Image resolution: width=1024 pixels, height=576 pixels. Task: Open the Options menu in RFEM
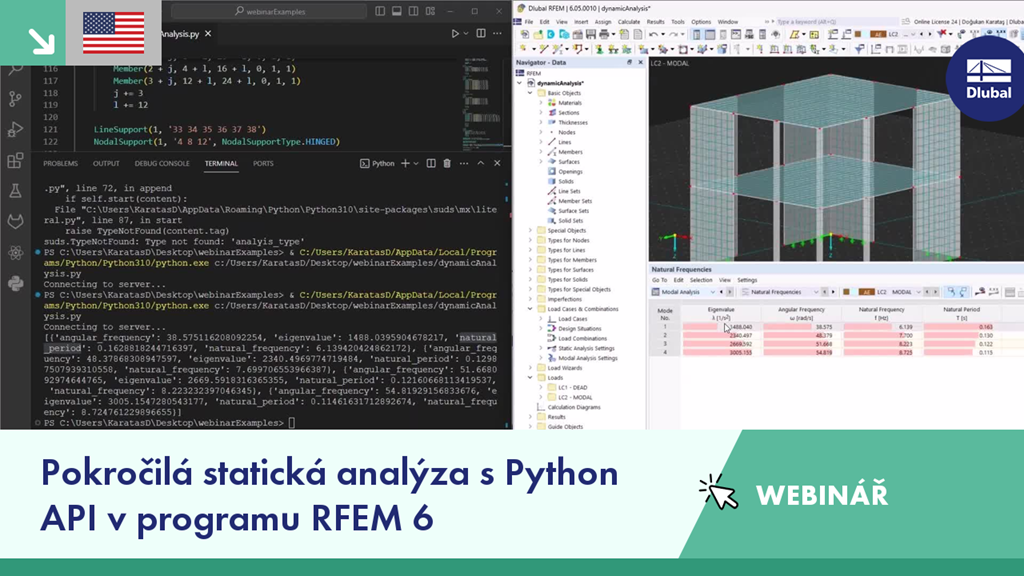(701, 22)
